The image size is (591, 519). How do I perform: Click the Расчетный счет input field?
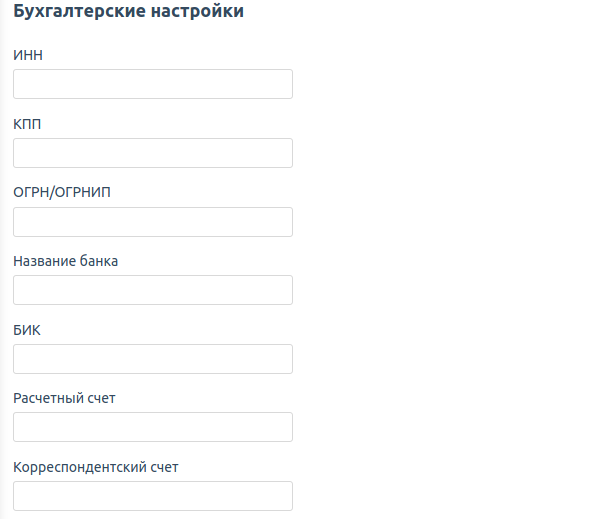153,427
